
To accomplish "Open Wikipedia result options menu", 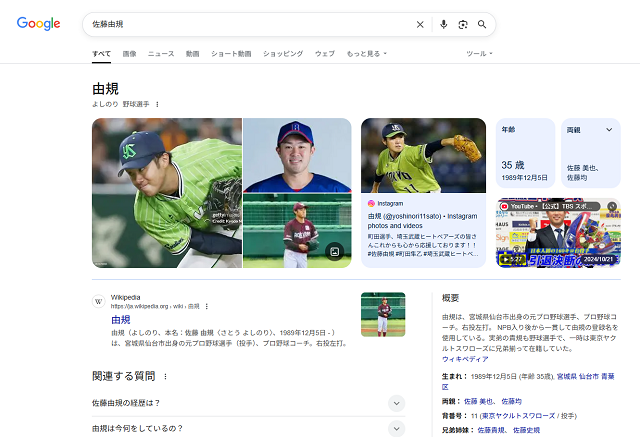I will click(207, 306).
